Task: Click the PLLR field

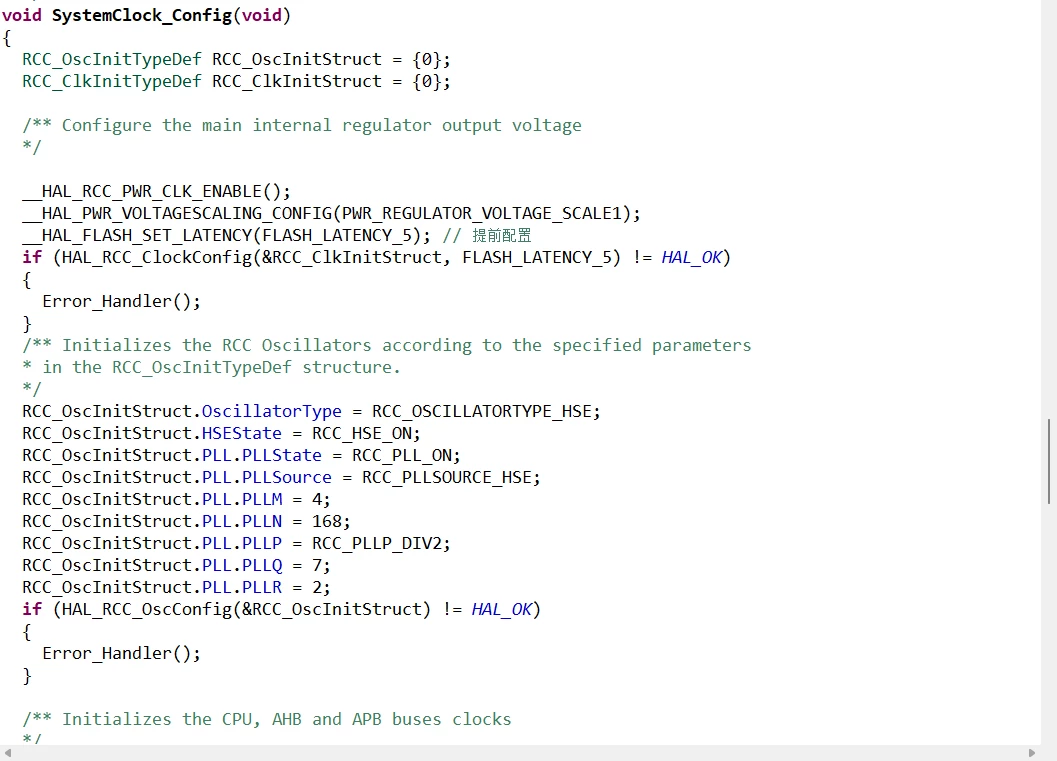Action: (262, 588)
